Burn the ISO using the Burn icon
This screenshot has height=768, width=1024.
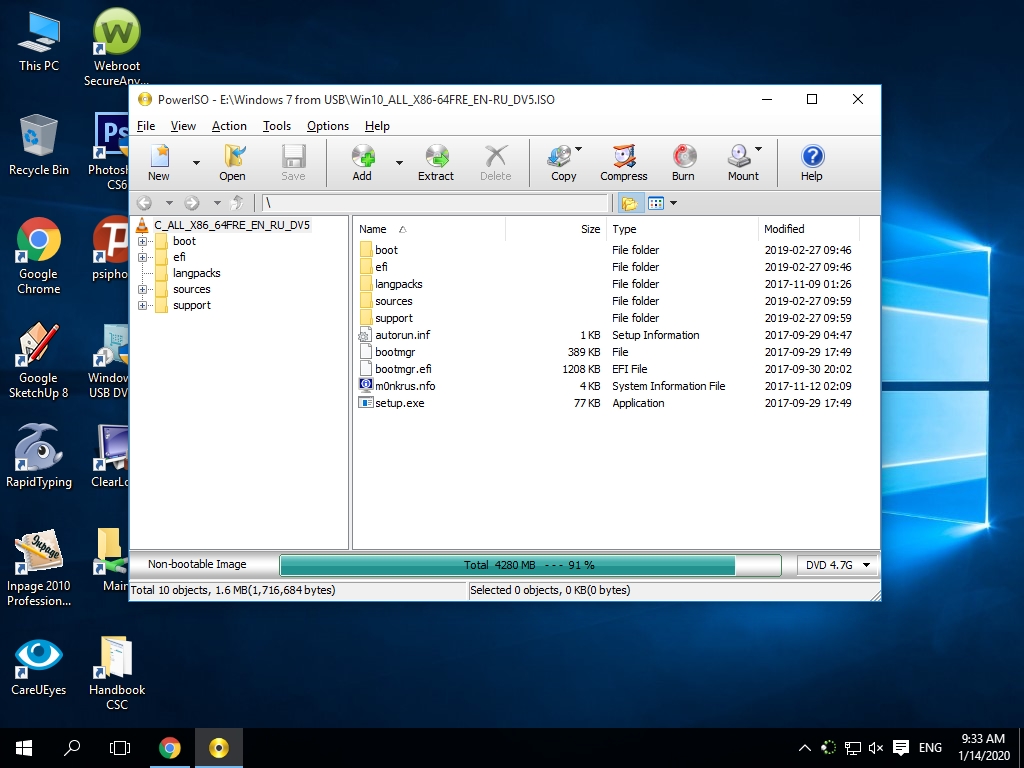coord(683,160)
